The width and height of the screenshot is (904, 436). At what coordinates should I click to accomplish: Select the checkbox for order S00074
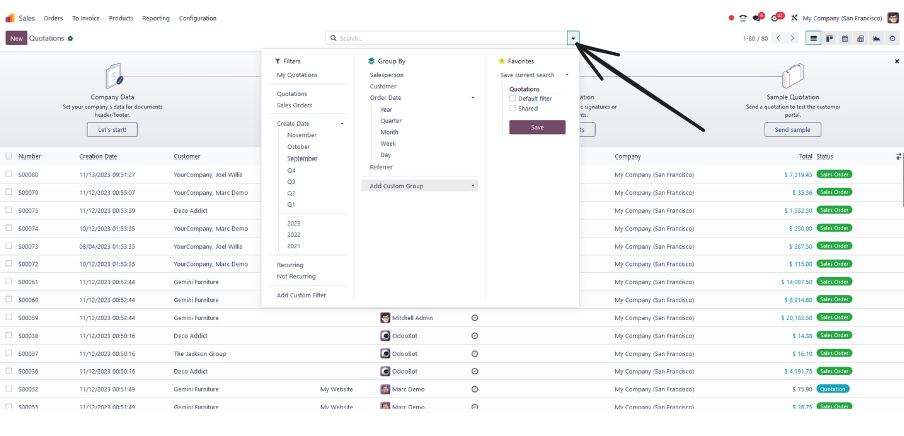point(9,228)
